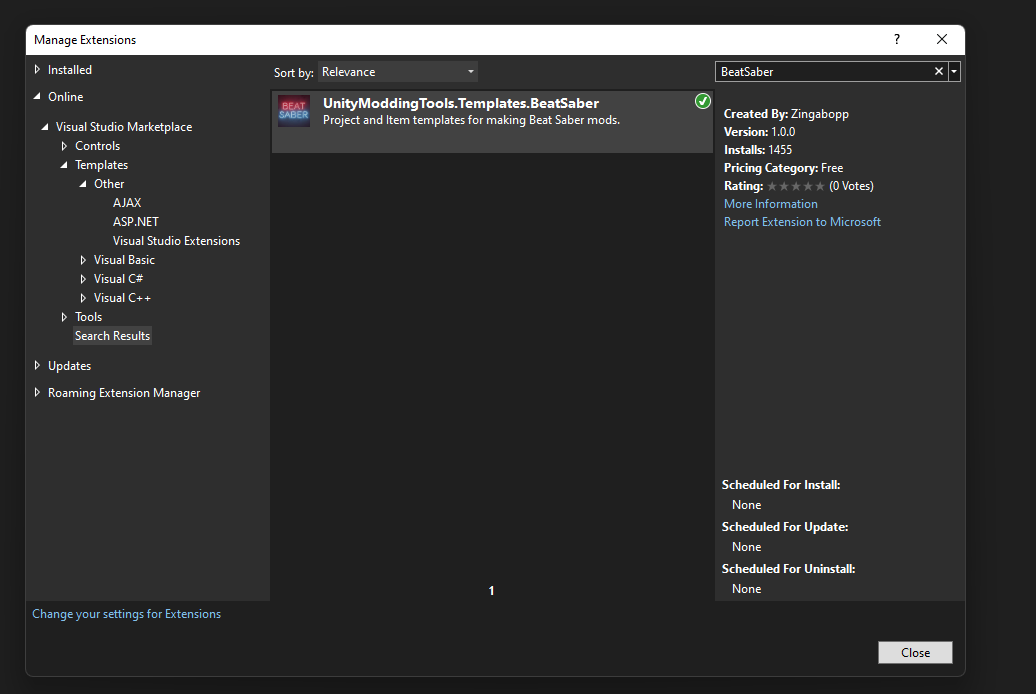This screenshot has width=1036, height=694.
Task: Click the Close button
Action: [915, 652]
